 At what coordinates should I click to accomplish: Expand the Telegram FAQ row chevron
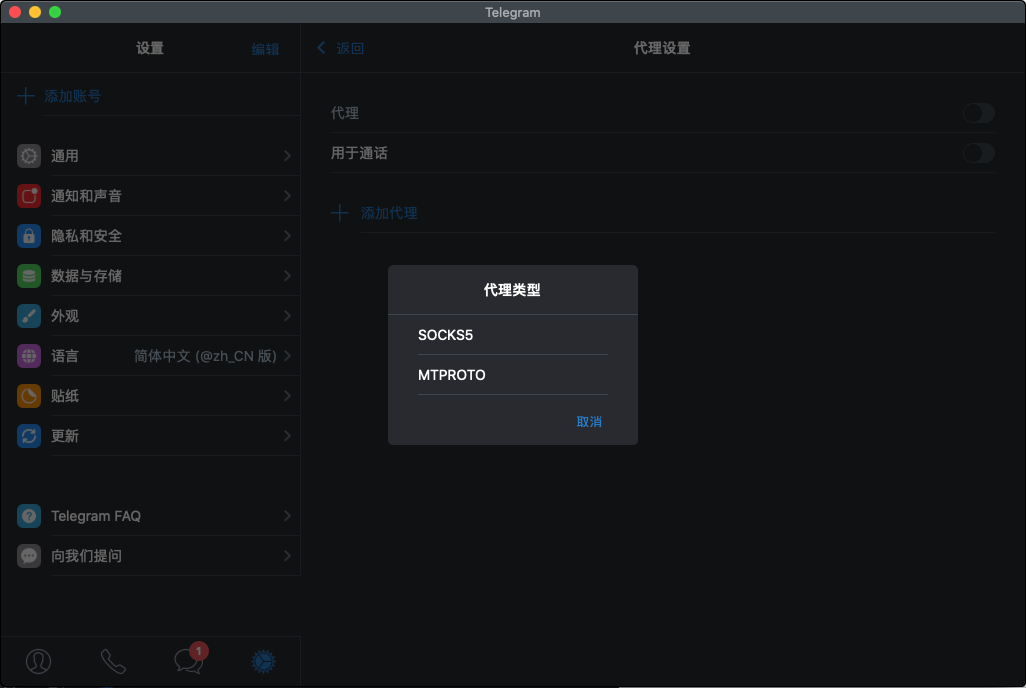click(x=287, y=516)
